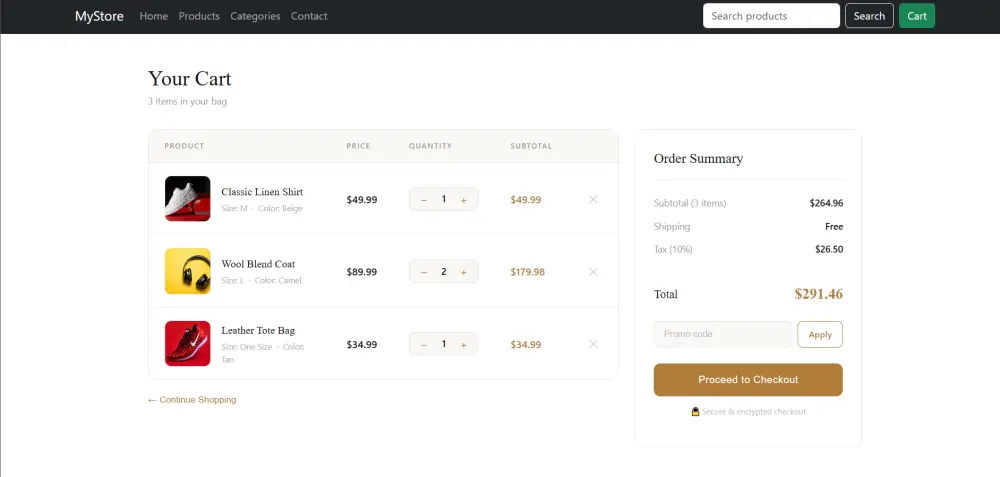Remove Wool Blend Coat from cart

pos(593,272)
